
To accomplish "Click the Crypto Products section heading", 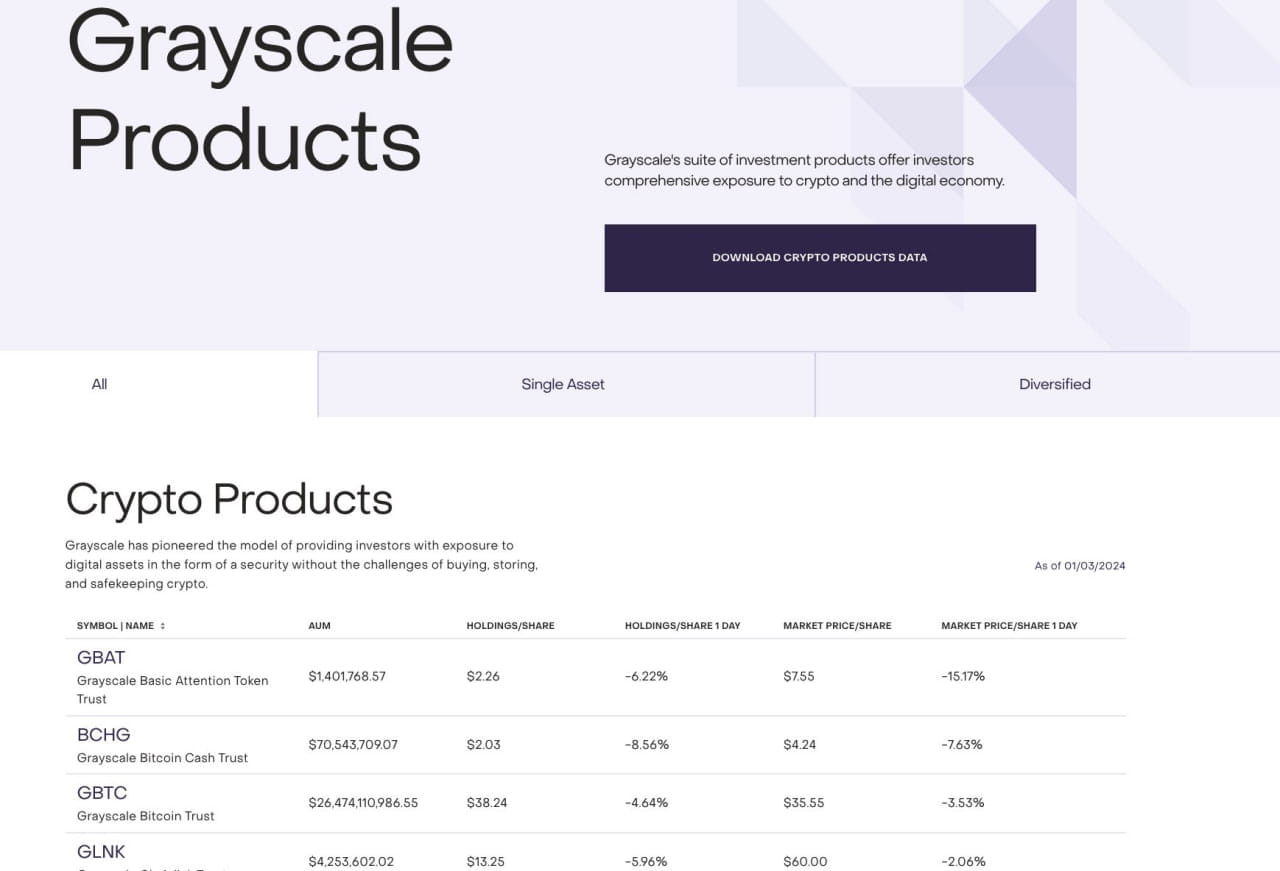I will click(x=229, y=499).
